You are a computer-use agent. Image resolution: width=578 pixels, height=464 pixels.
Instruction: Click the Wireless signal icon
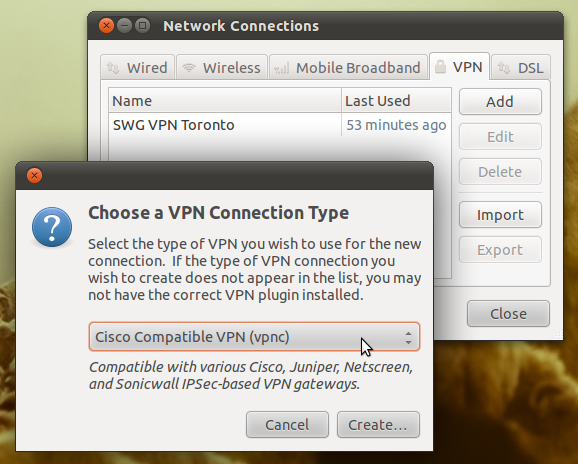(x=189, y=68)
